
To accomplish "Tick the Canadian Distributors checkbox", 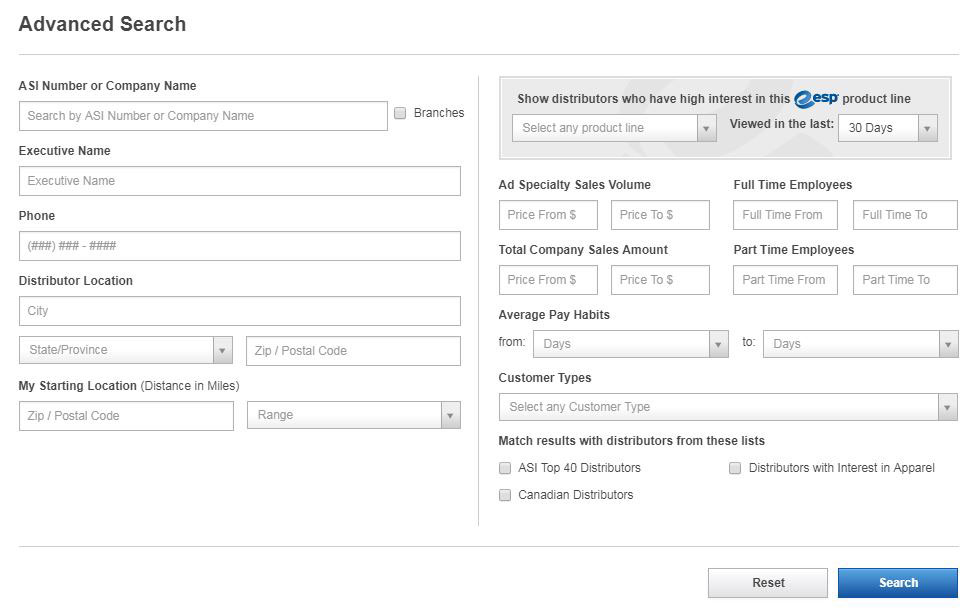I will (x=505, y=495).
